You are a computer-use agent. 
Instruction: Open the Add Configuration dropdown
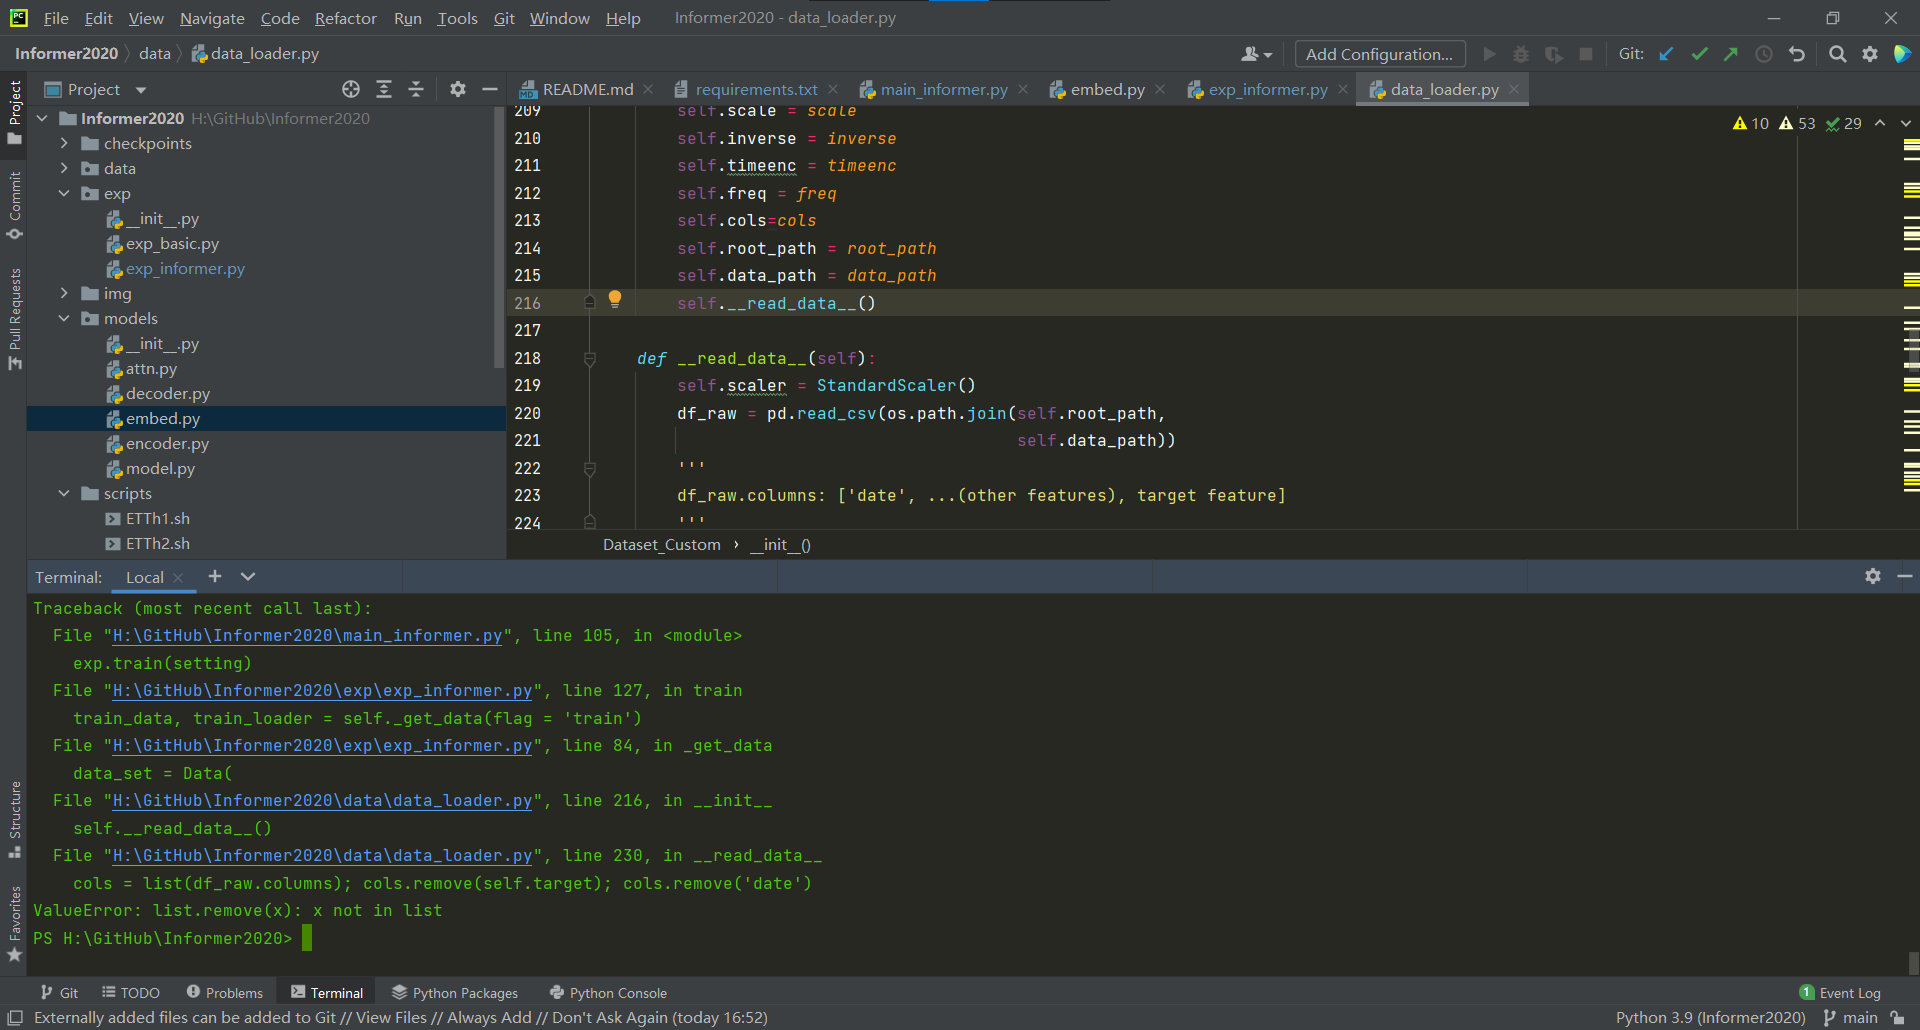pos(1379,54)
